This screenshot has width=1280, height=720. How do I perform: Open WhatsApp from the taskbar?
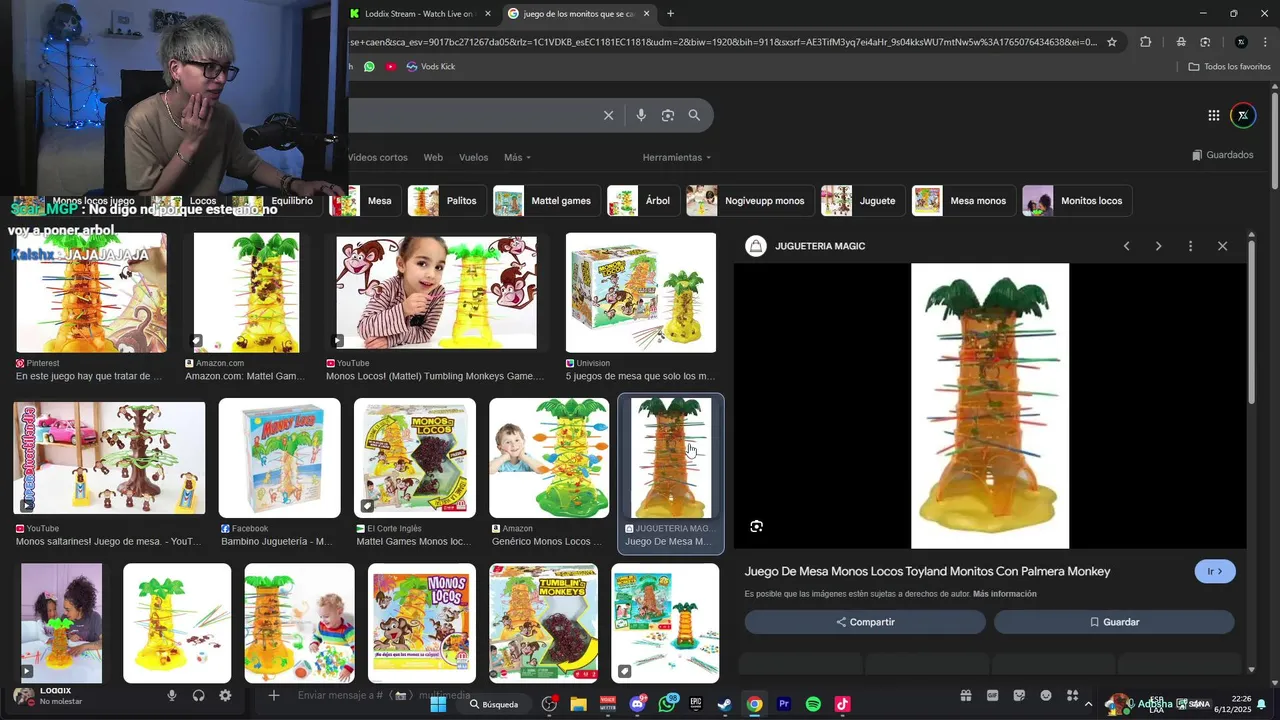click(667, 704)
